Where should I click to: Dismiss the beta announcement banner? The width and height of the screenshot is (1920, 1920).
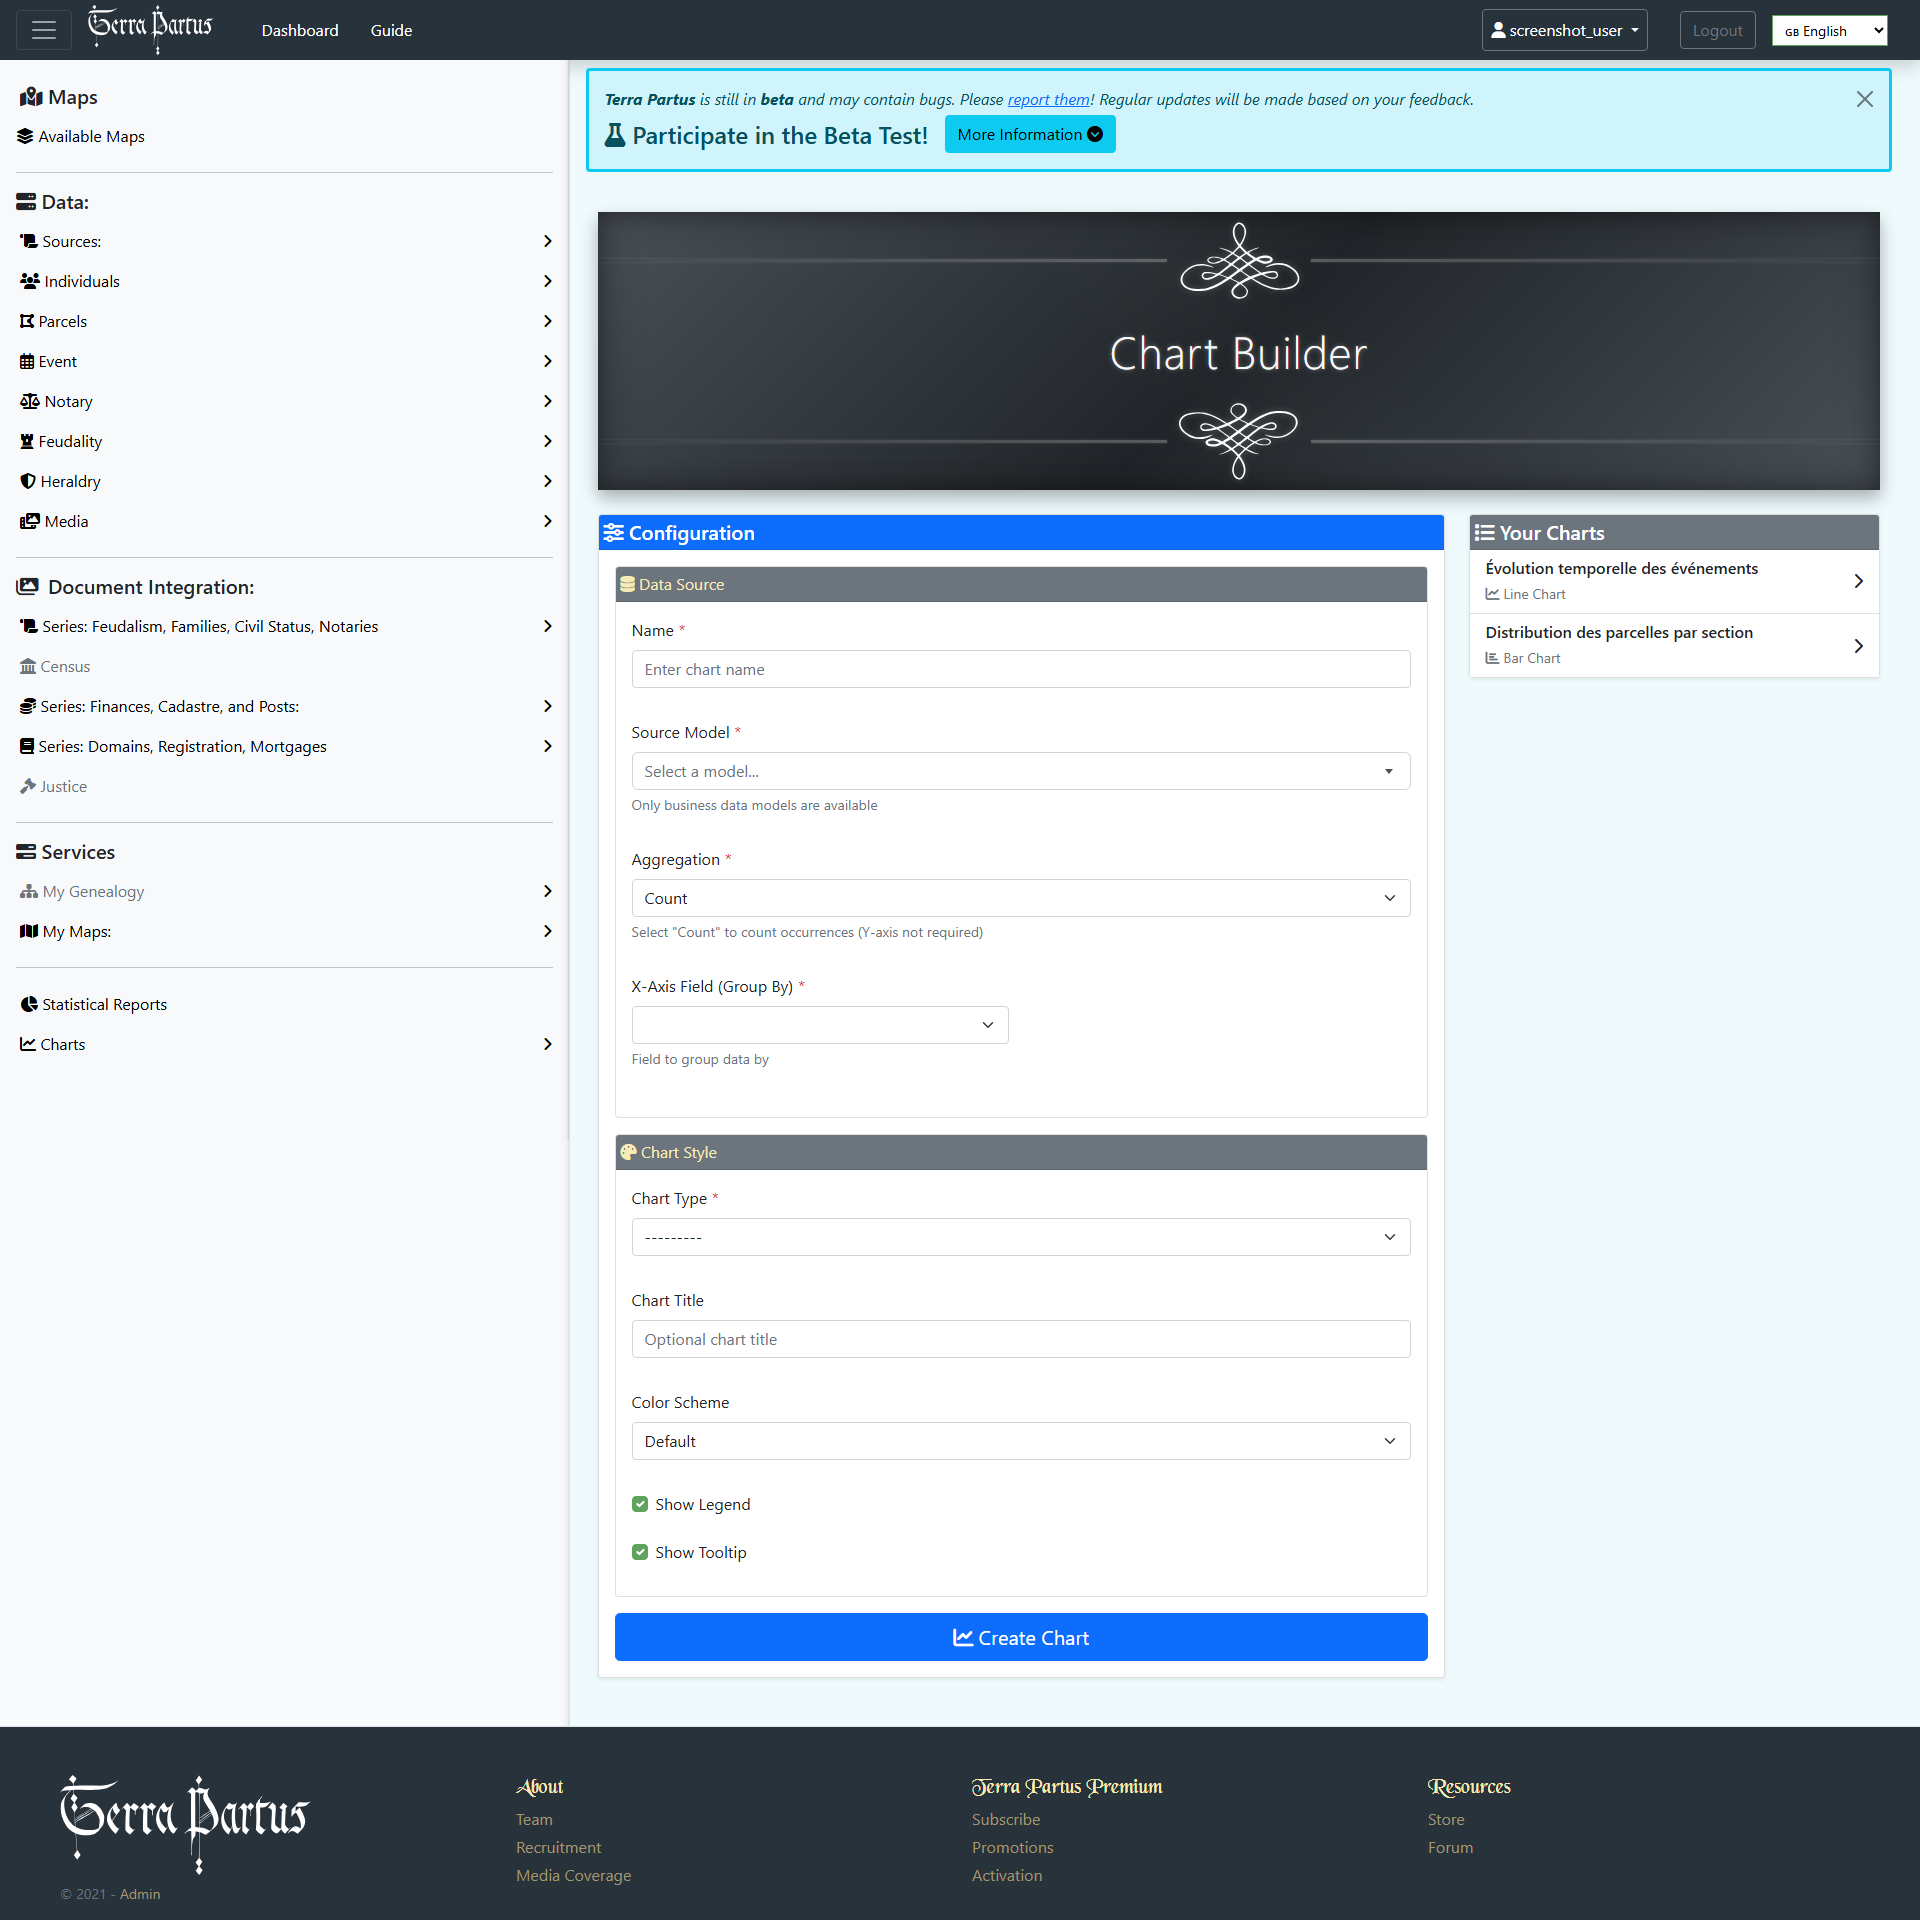(x=1864, y=99)
